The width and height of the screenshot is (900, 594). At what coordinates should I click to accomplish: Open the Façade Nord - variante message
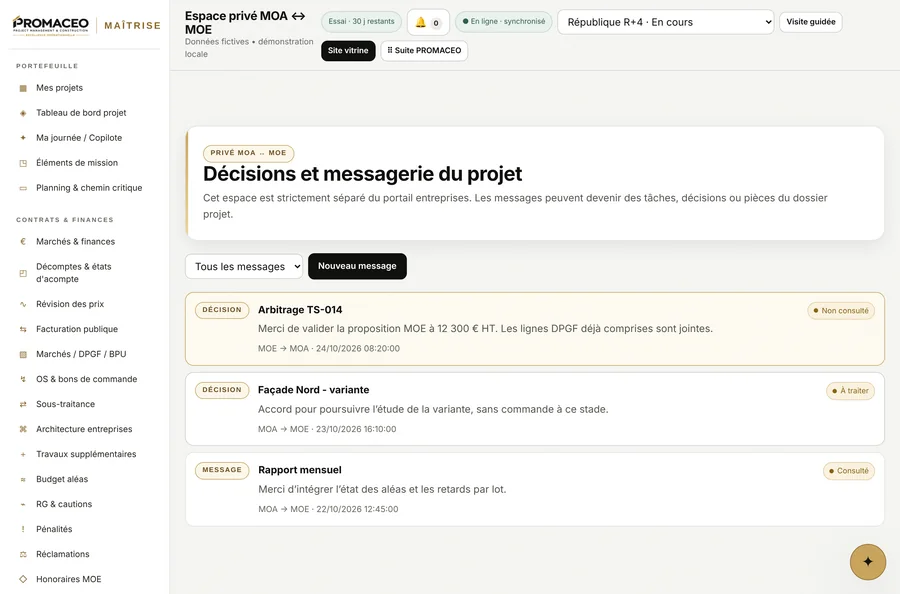(534, 409)
